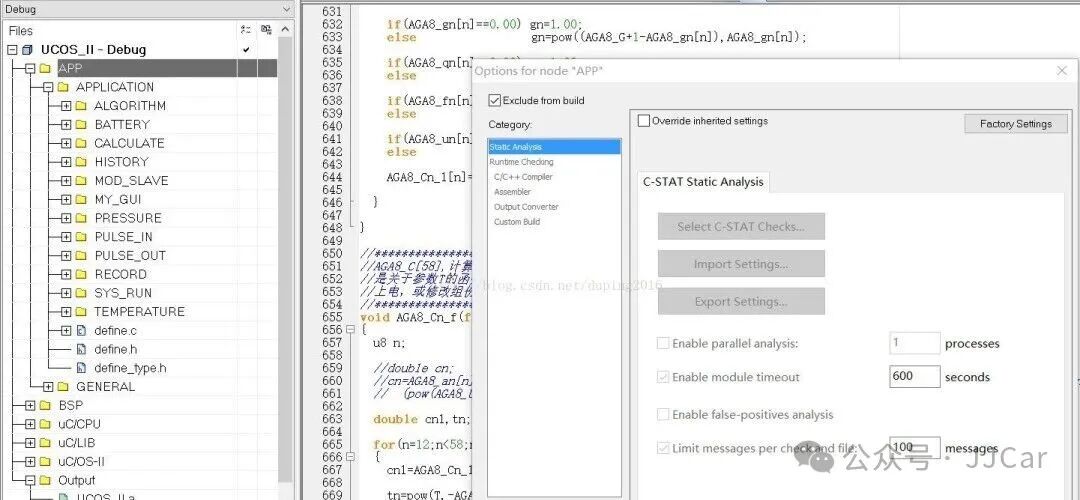The height and width of the screenshot is (500, 1080).
Task: Collapse the APP tree node
Action: pyautogui.click(x=30, y=68)
